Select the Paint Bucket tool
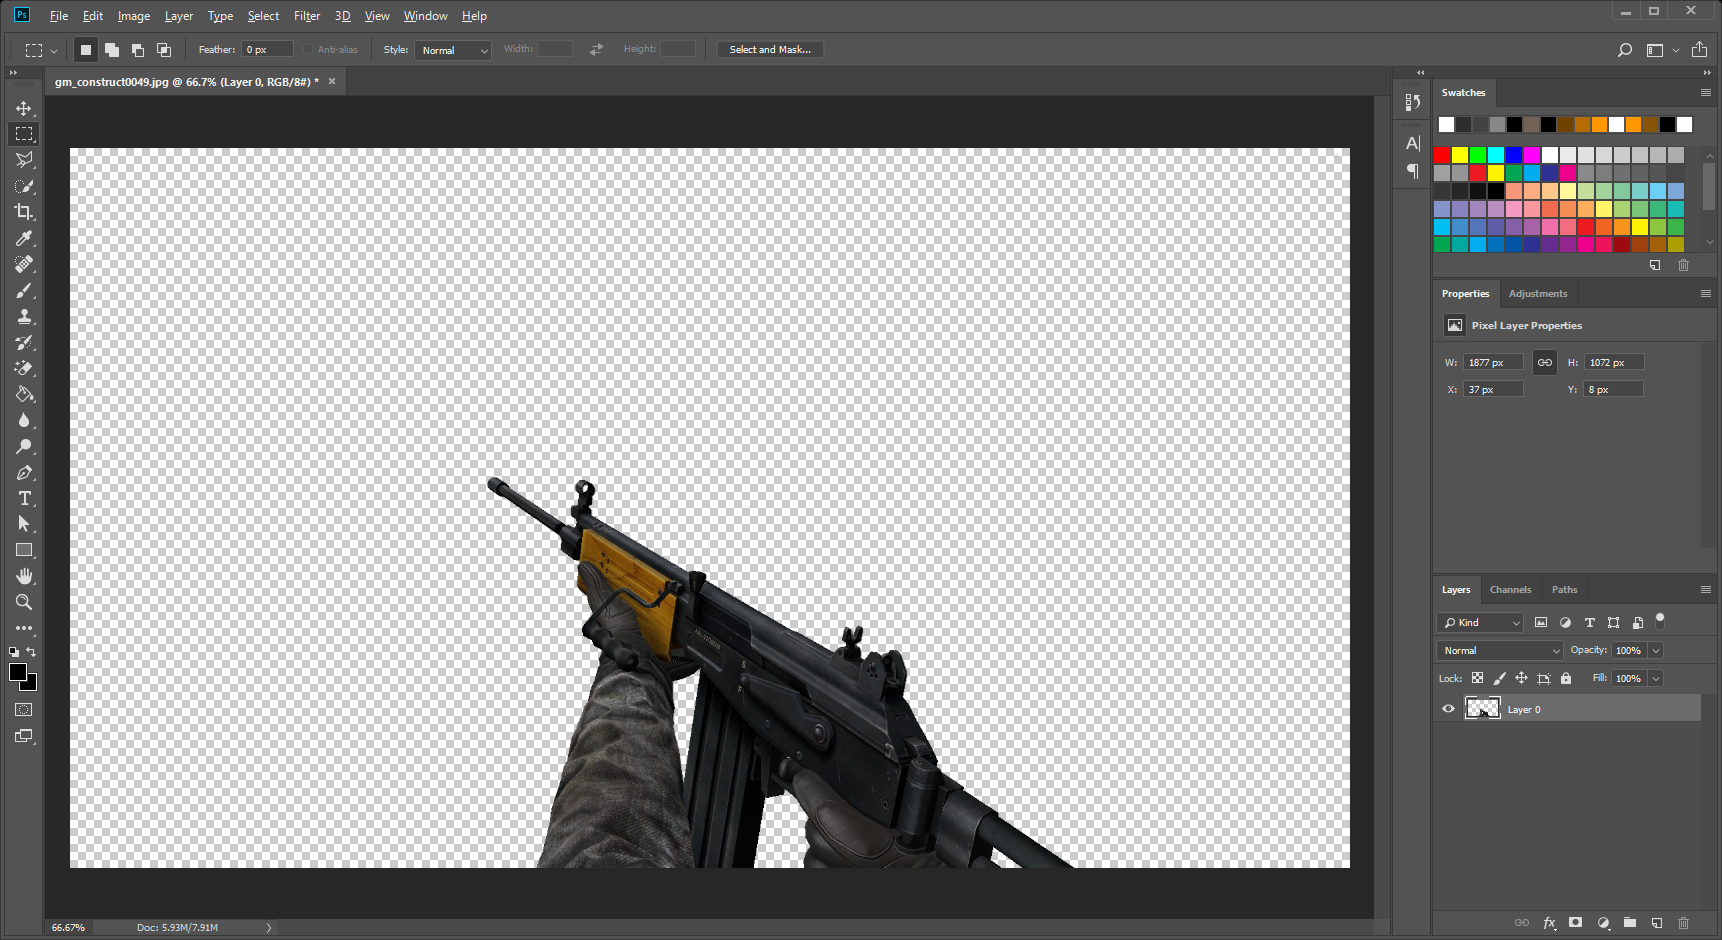This screenshot has width=1722, height=940. pyautogui.click(x=24, y=394)
